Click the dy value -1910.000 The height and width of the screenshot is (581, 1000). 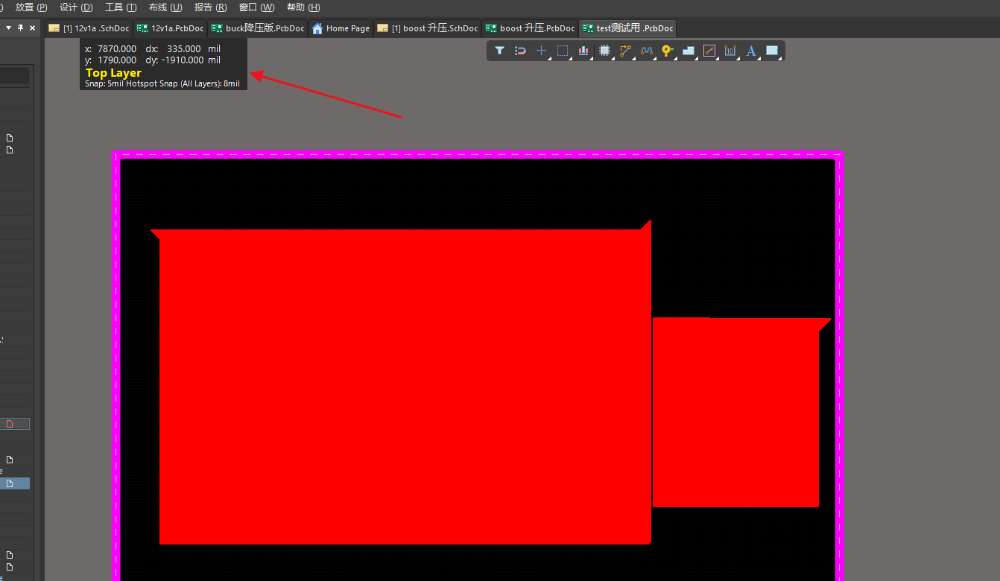click(x=183, y=60)
